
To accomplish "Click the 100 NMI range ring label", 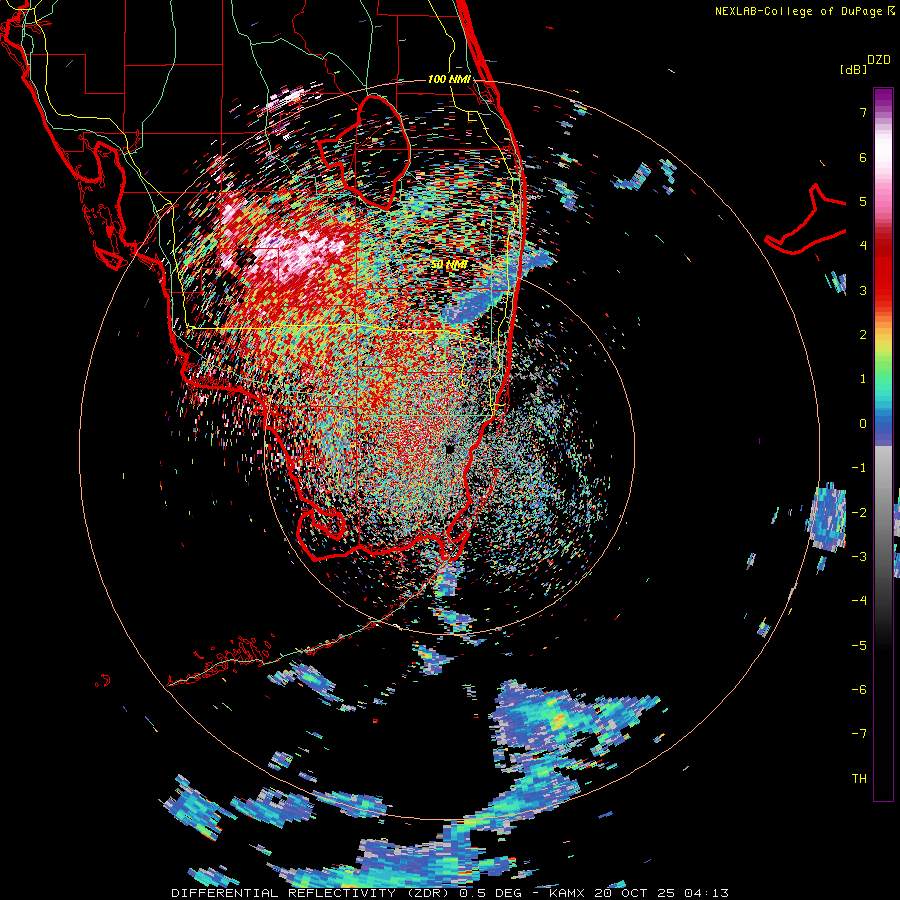I will (x=449, y=79).
